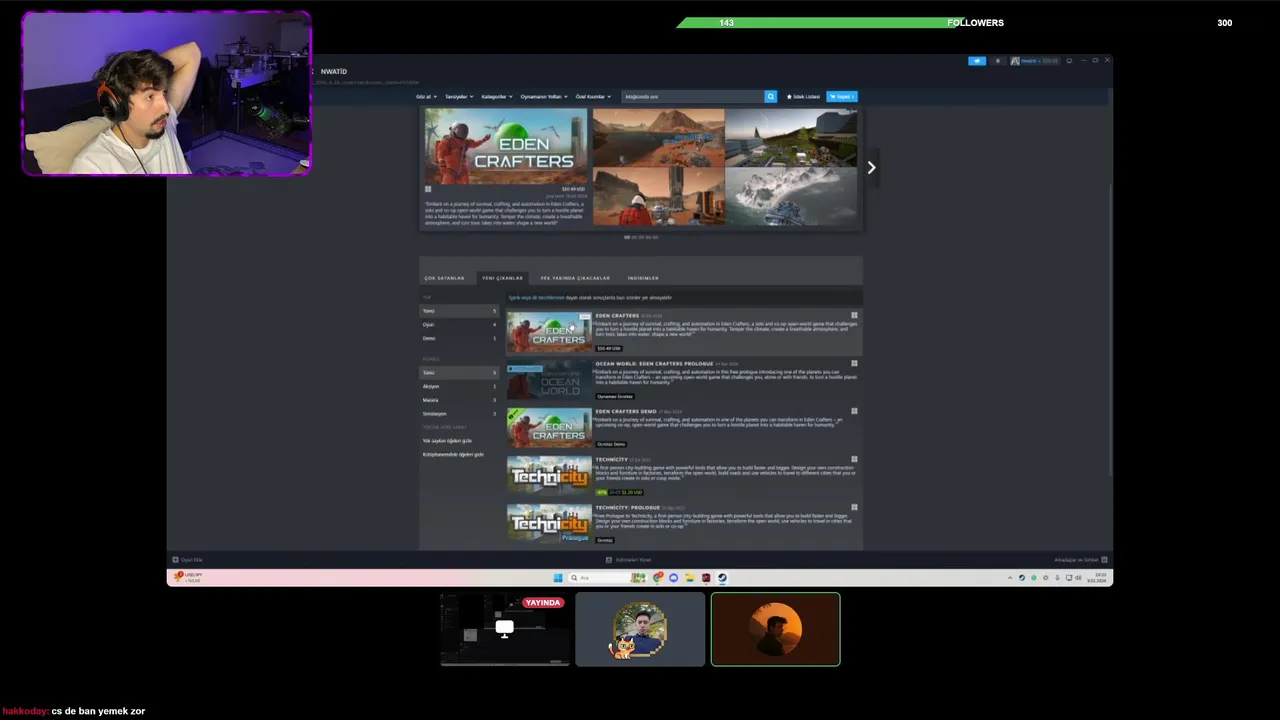Open the Eden Crafters list row thumbnail
This screenshot has height=720, width=1280.
(x=549, y=332)
